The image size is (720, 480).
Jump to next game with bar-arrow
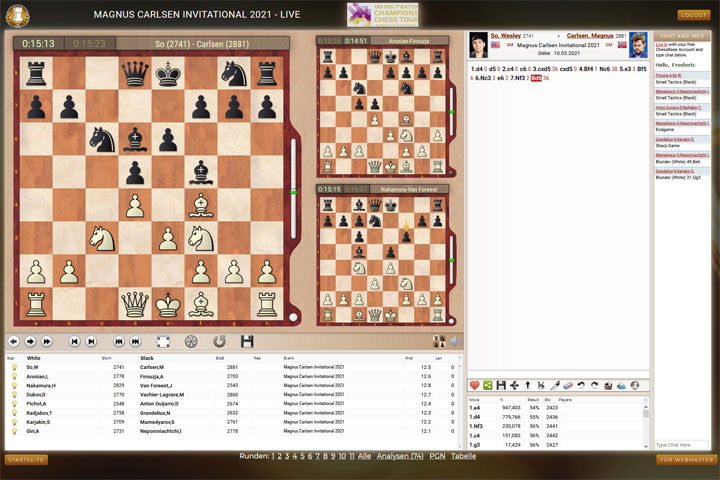coord(91,341)
